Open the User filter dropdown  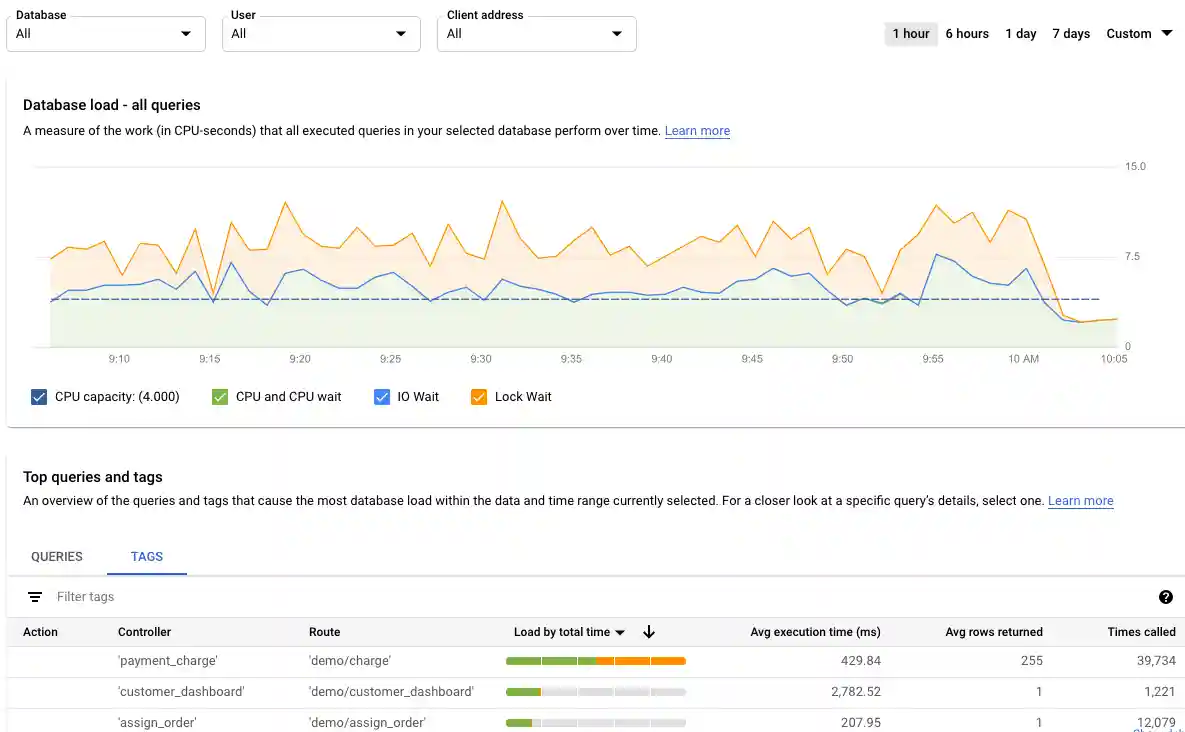[x=320, y=33]
